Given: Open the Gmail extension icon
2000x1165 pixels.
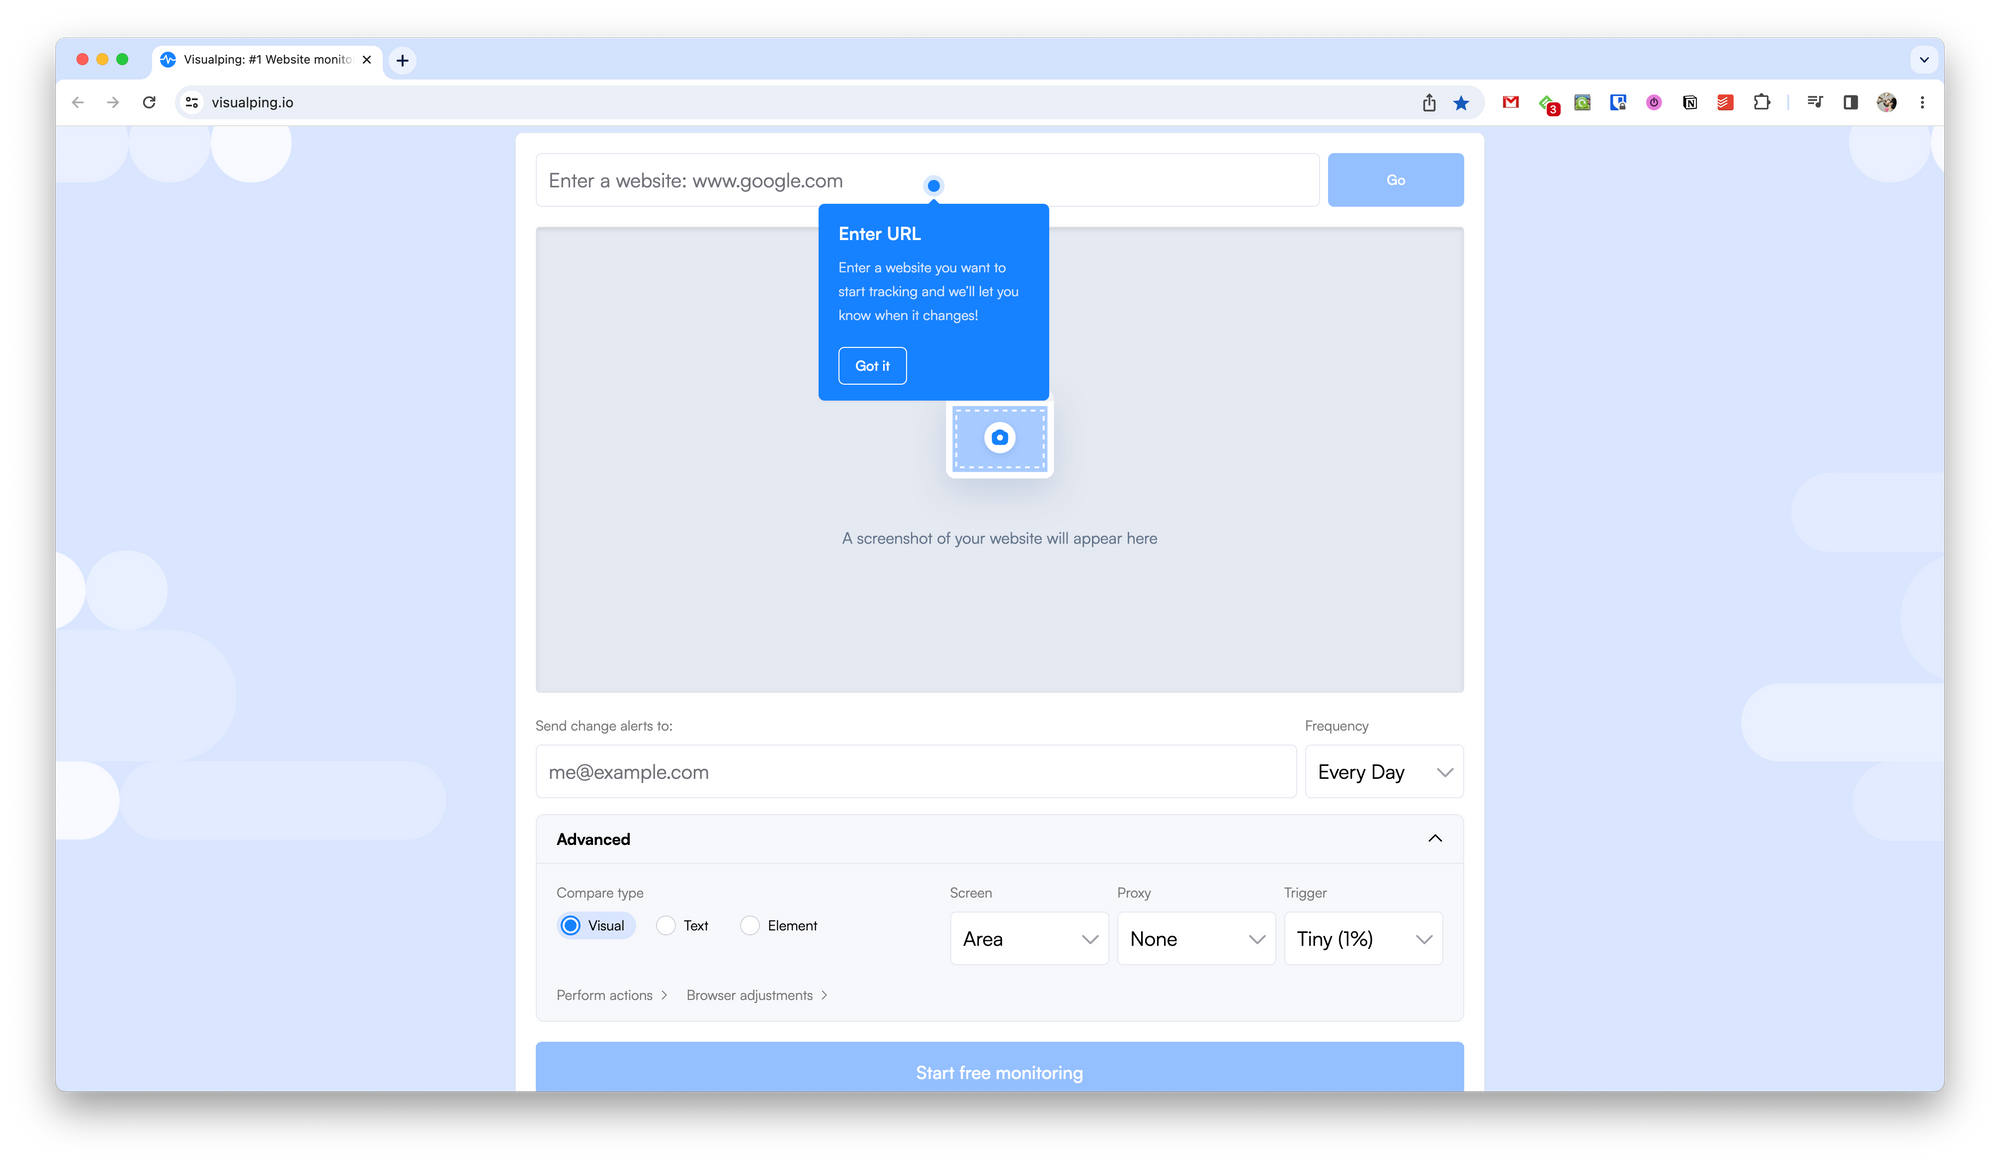Looking at the screenshot, I should click(1511, 102).
